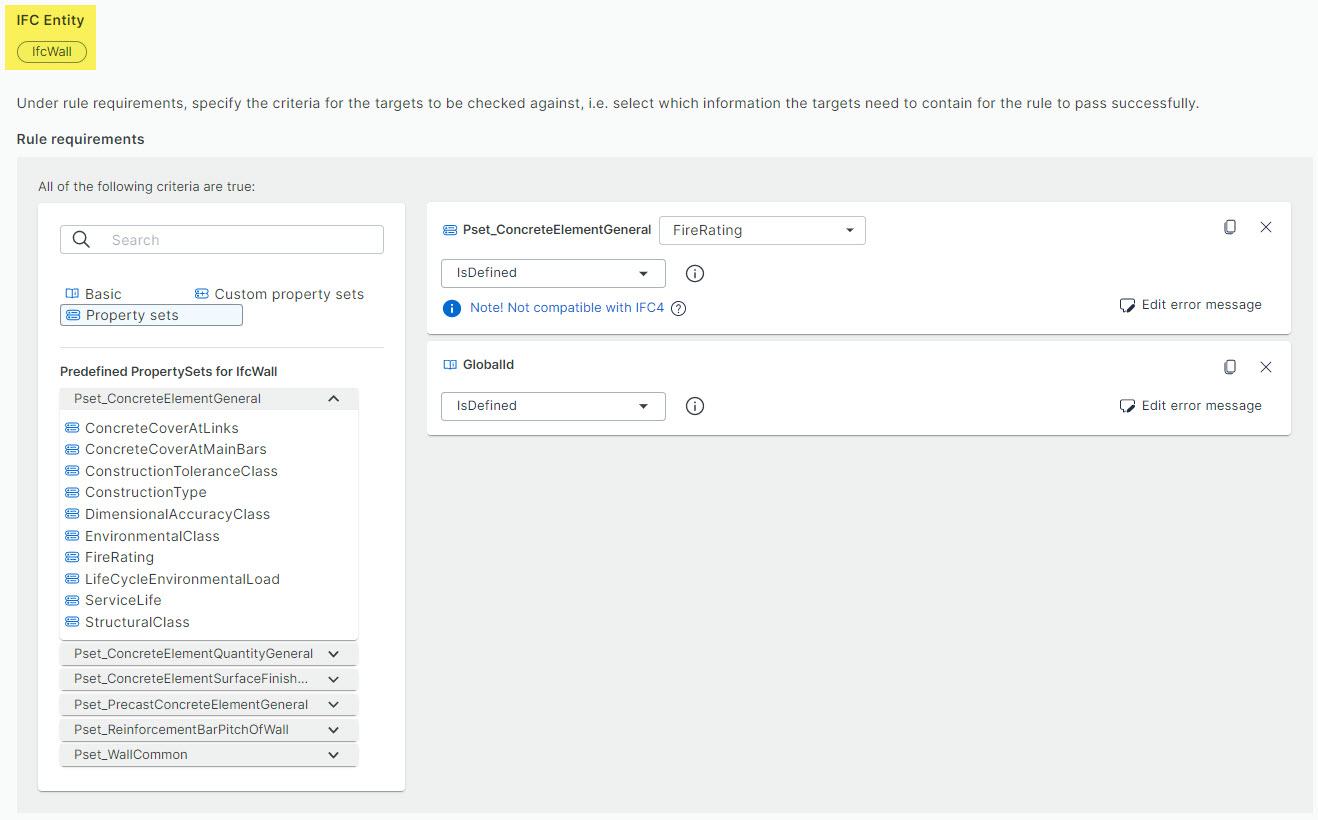Click the Property sets tab icon
Viewport: 1318px width, 820px height.
72,315
